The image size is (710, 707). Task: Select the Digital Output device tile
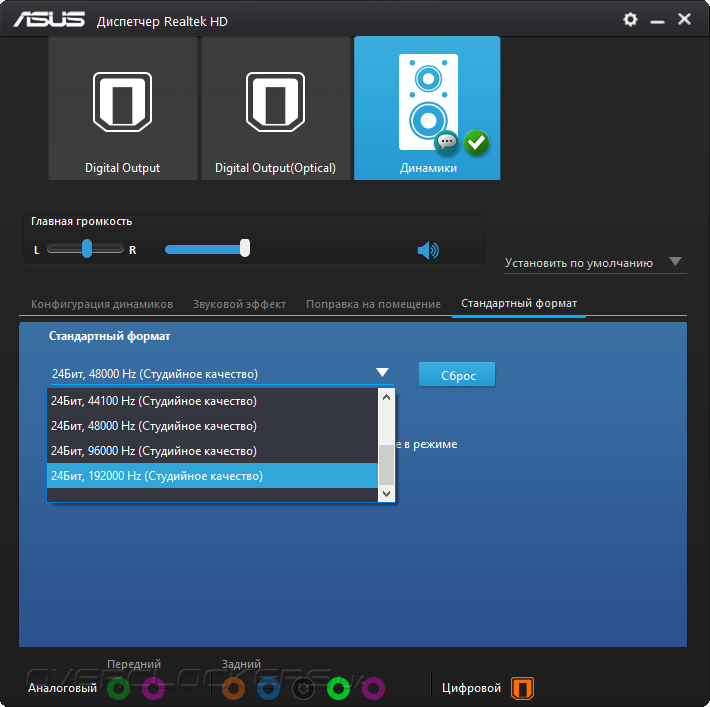pyautogui.click(x=123, y=108)
